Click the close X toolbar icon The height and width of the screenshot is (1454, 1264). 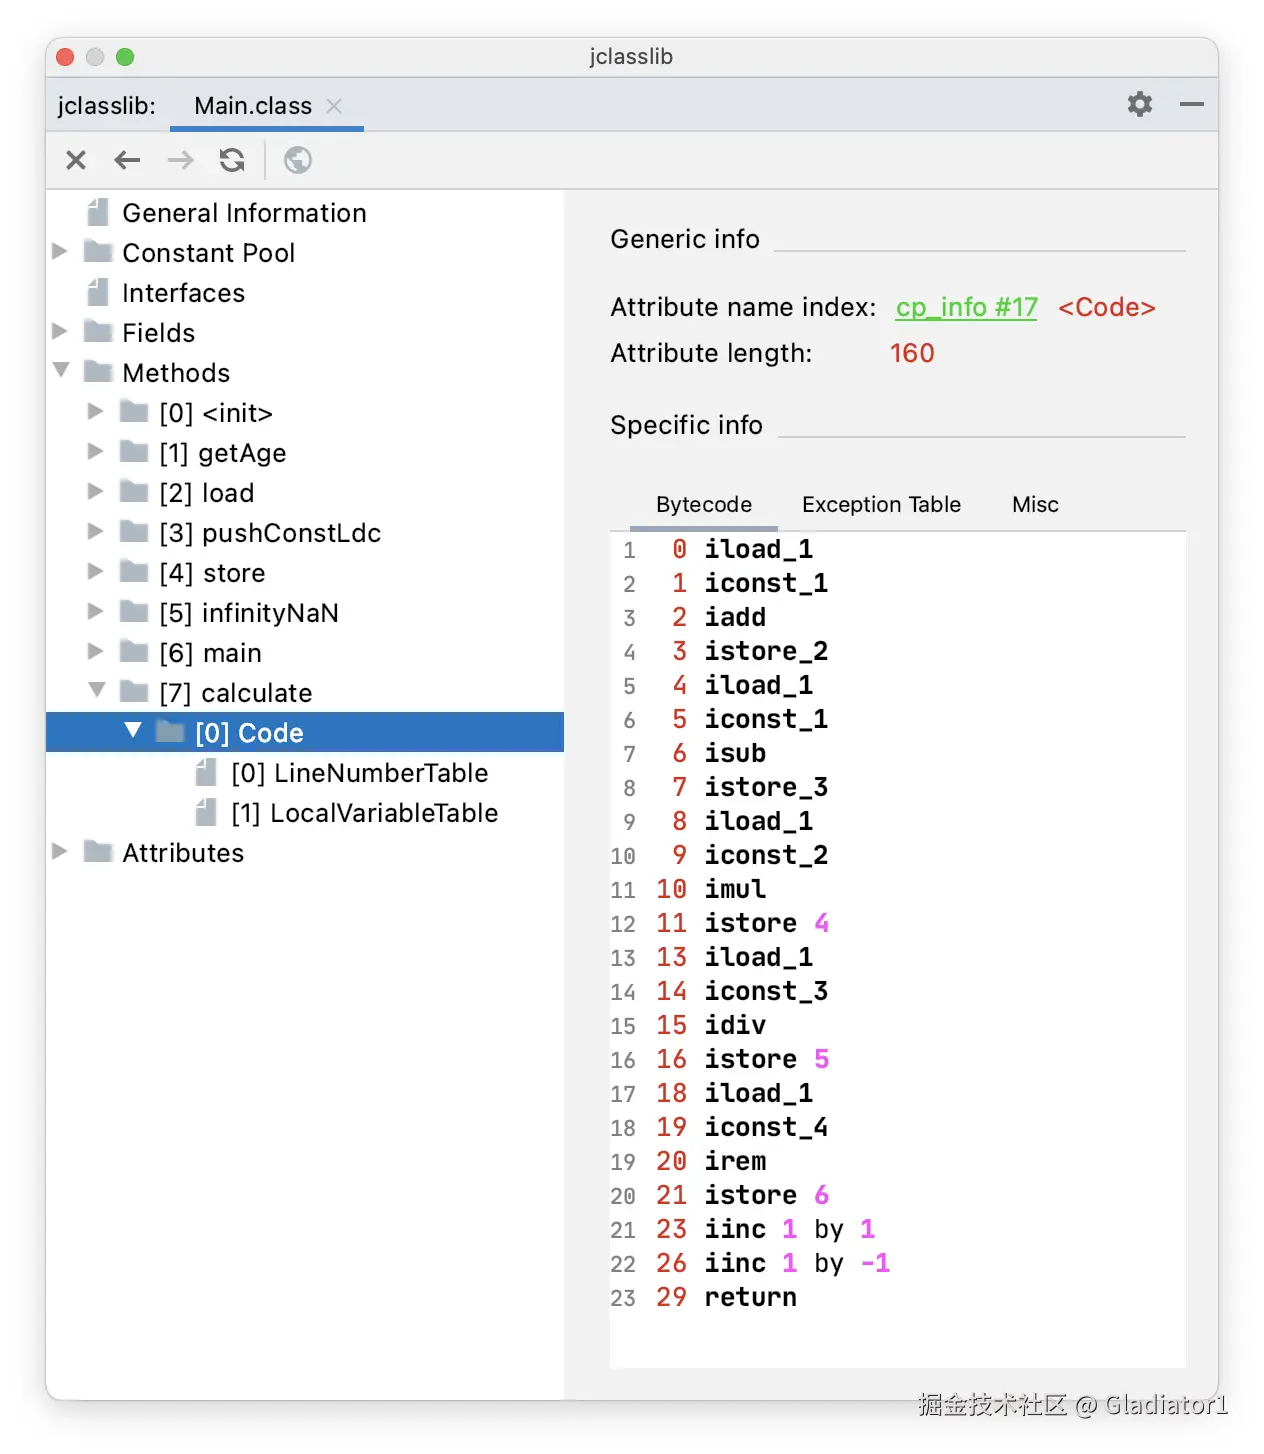pyautogui.click(x=76, y=160)
